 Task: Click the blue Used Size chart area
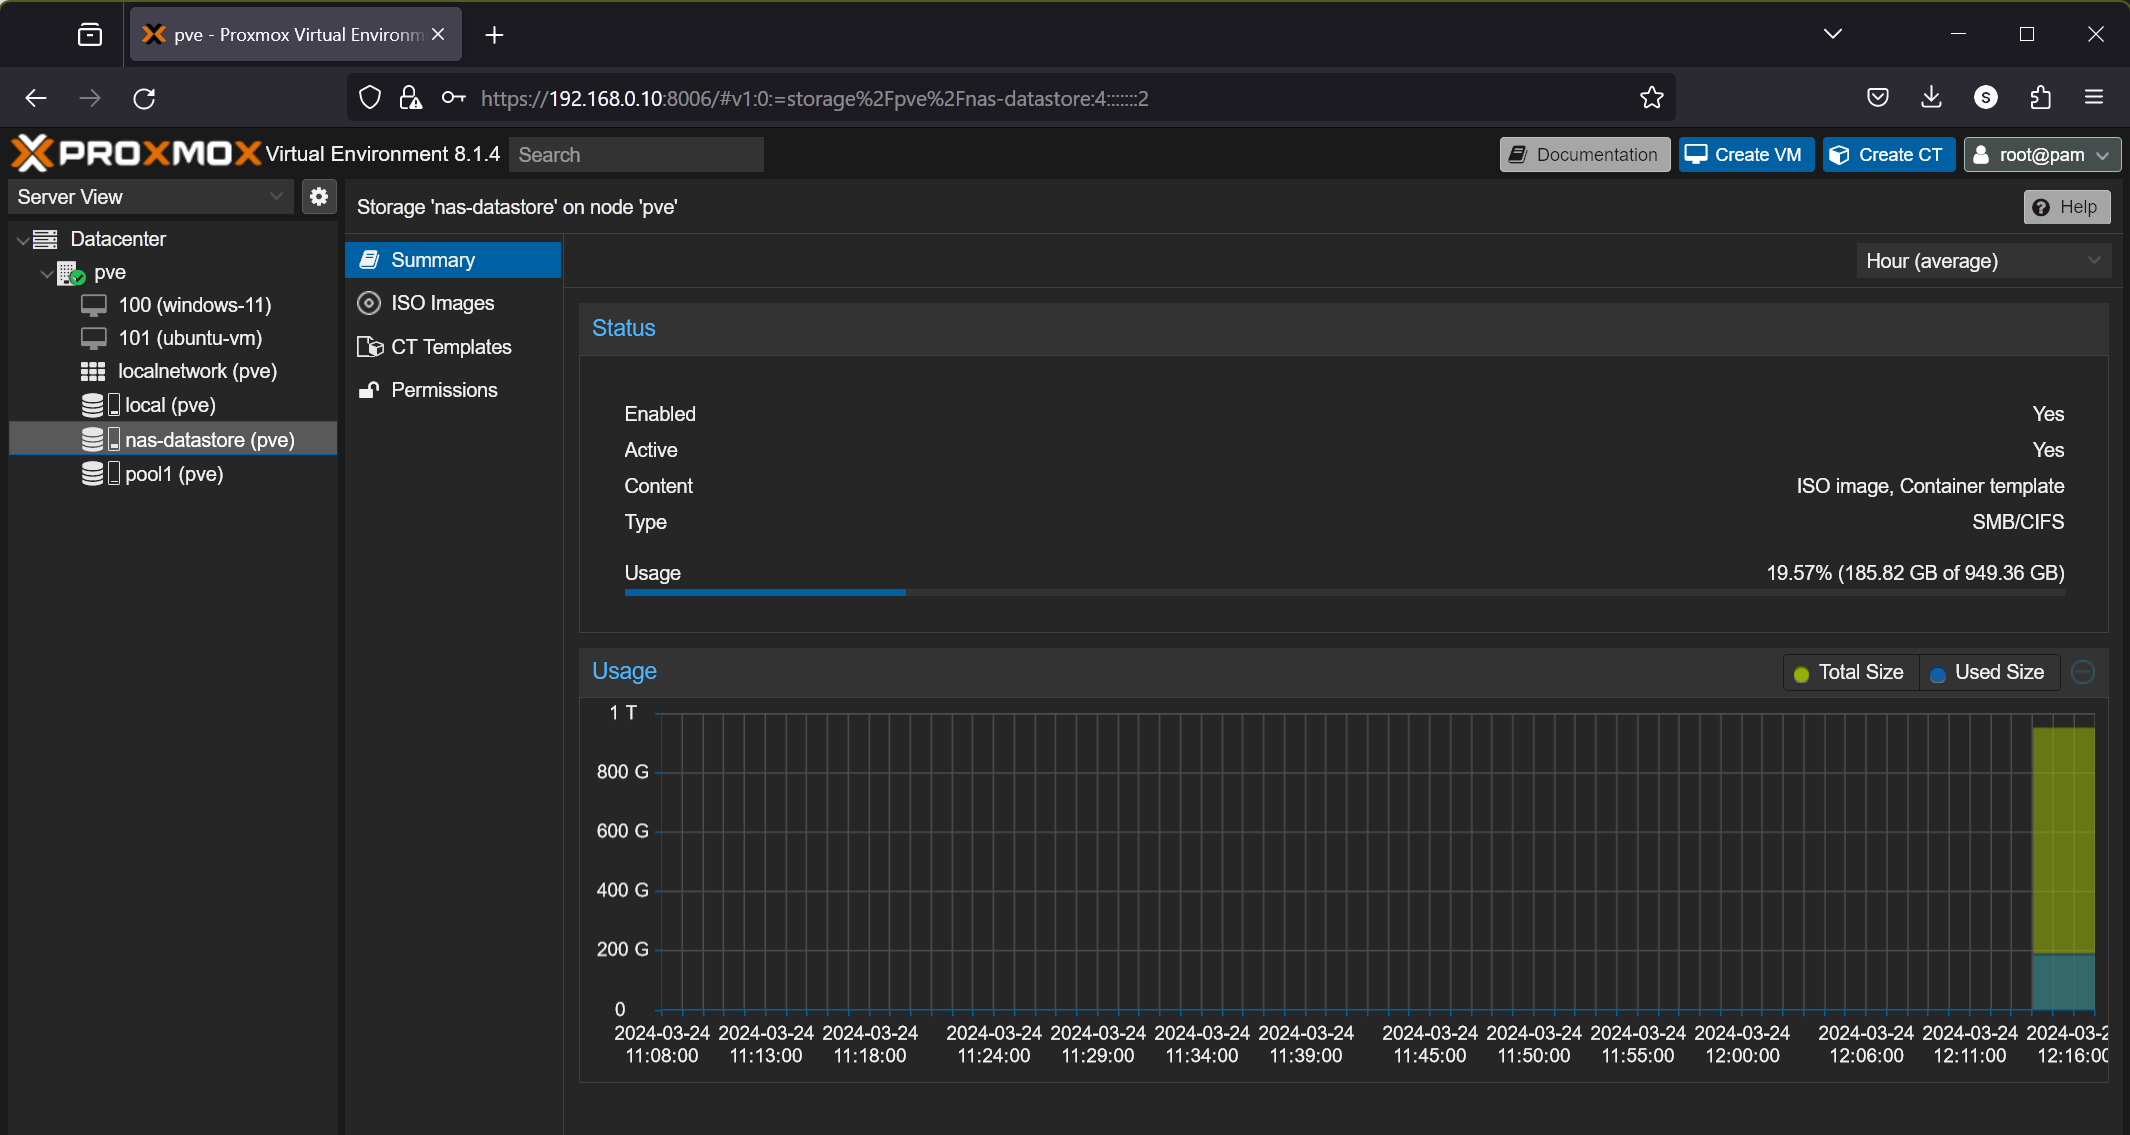point(2063,982)
